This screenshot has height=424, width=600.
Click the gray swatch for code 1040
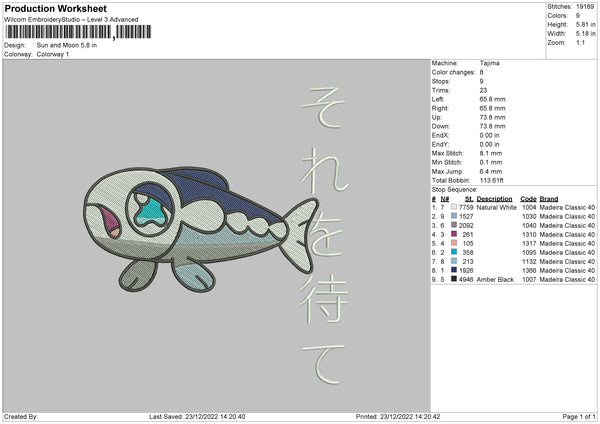(454, 225)
